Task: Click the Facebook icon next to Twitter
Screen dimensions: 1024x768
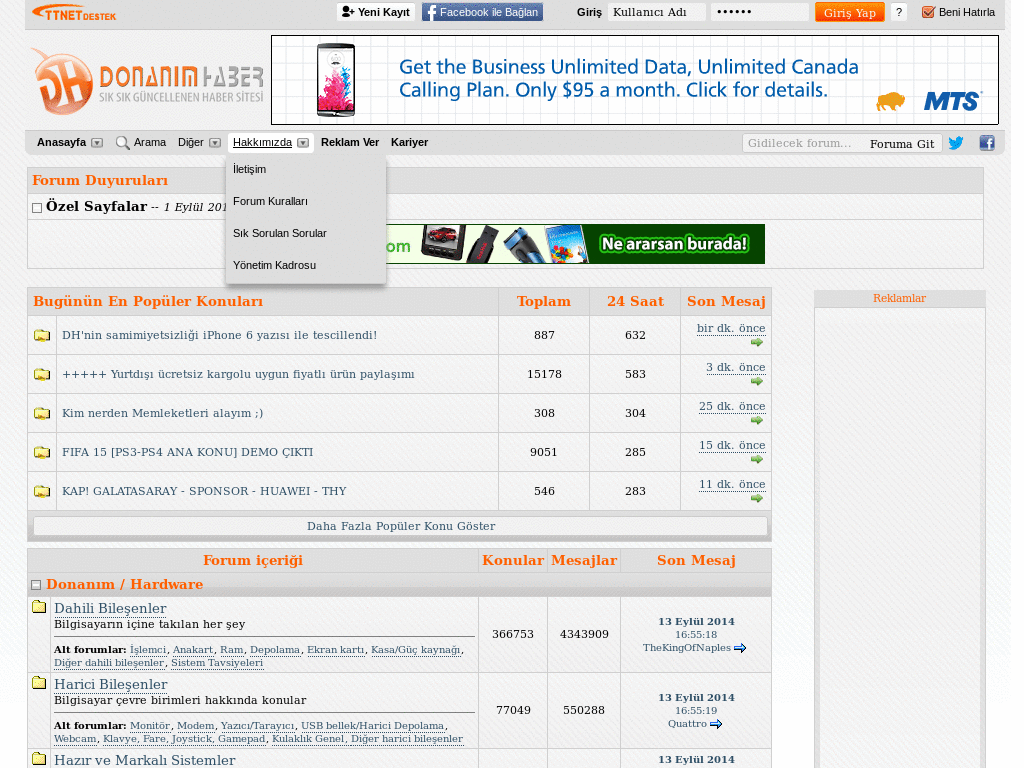Action: point(987,143)
